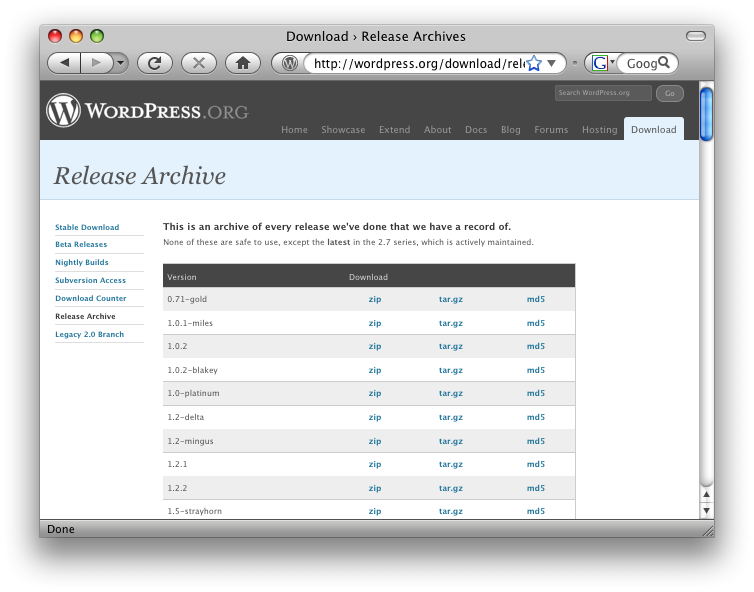Go forward with the Forward arrow button

click(x=96, y=63)
